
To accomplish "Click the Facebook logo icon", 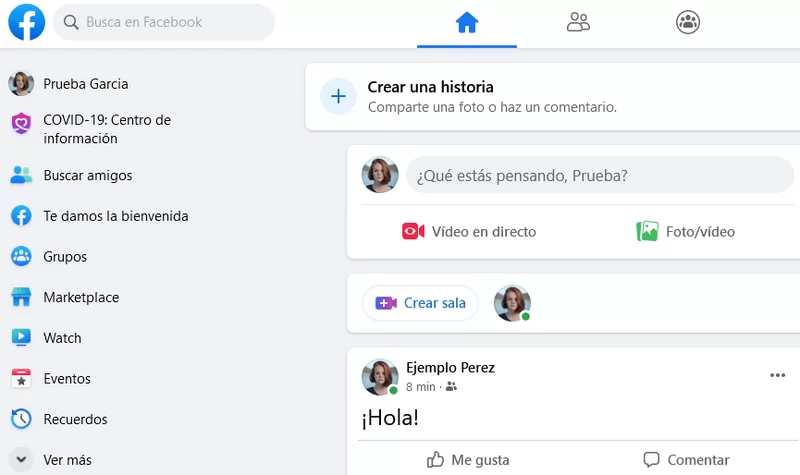I will (x=27, y=22).
